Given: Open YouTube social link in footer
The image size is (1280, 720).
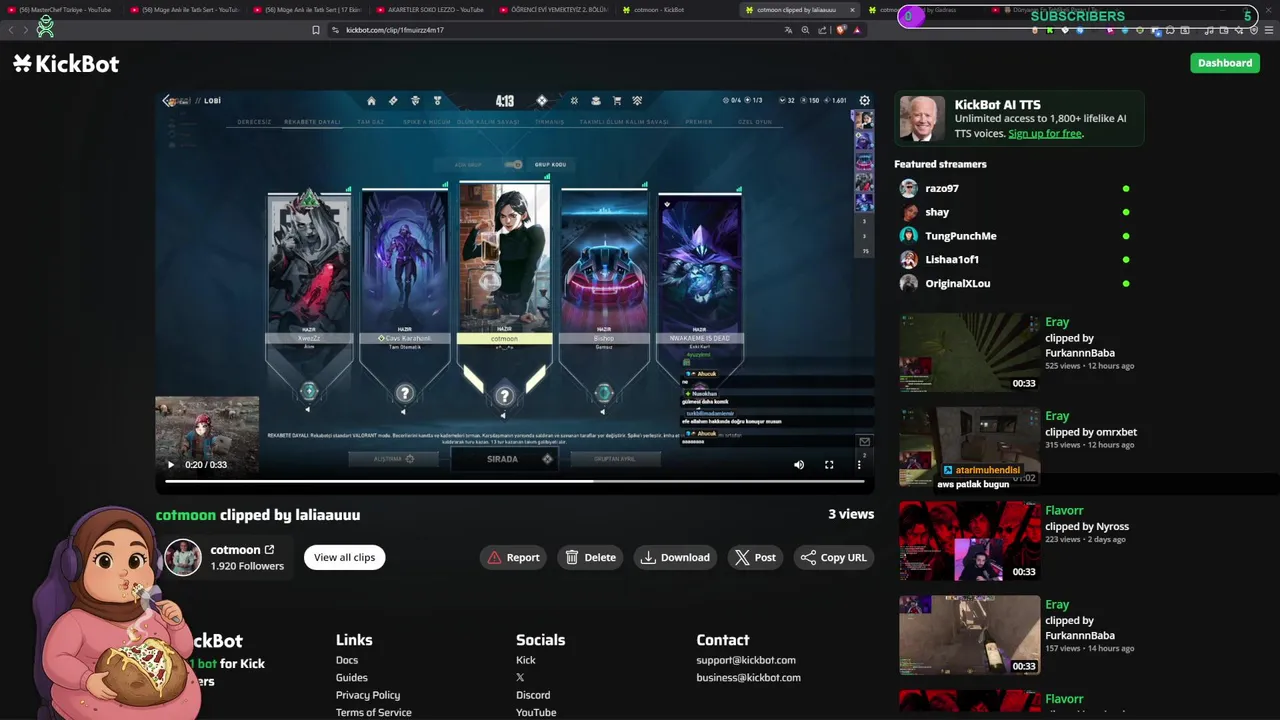Looking at the screenshot, I should (x=536, y=713).
